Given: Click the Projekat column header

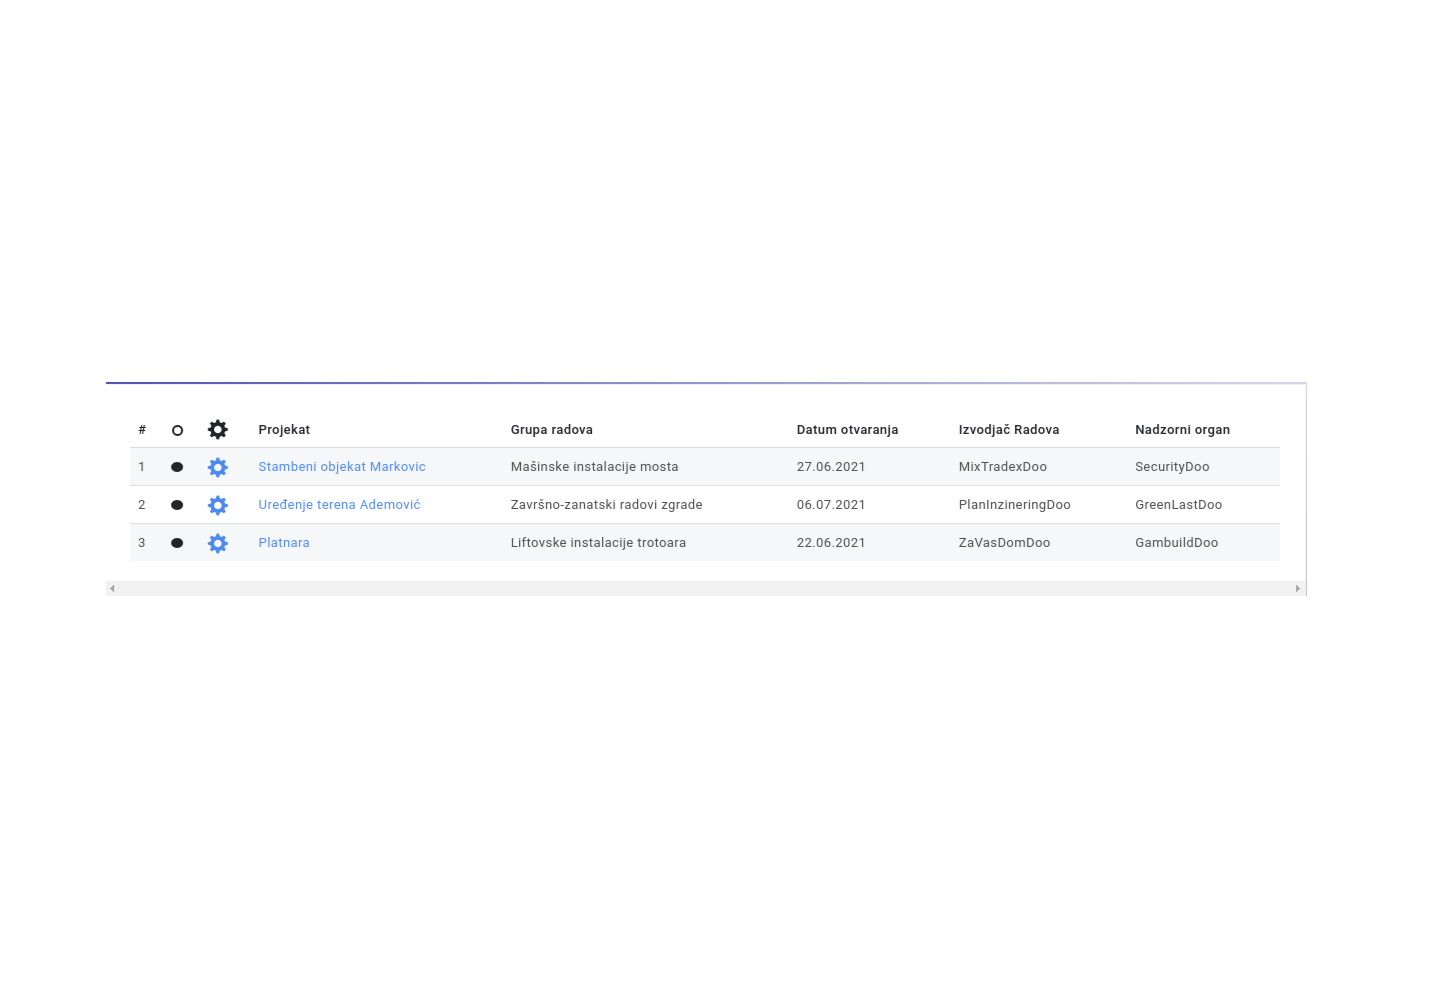Looking at the screenshot, I should point(284,430).
